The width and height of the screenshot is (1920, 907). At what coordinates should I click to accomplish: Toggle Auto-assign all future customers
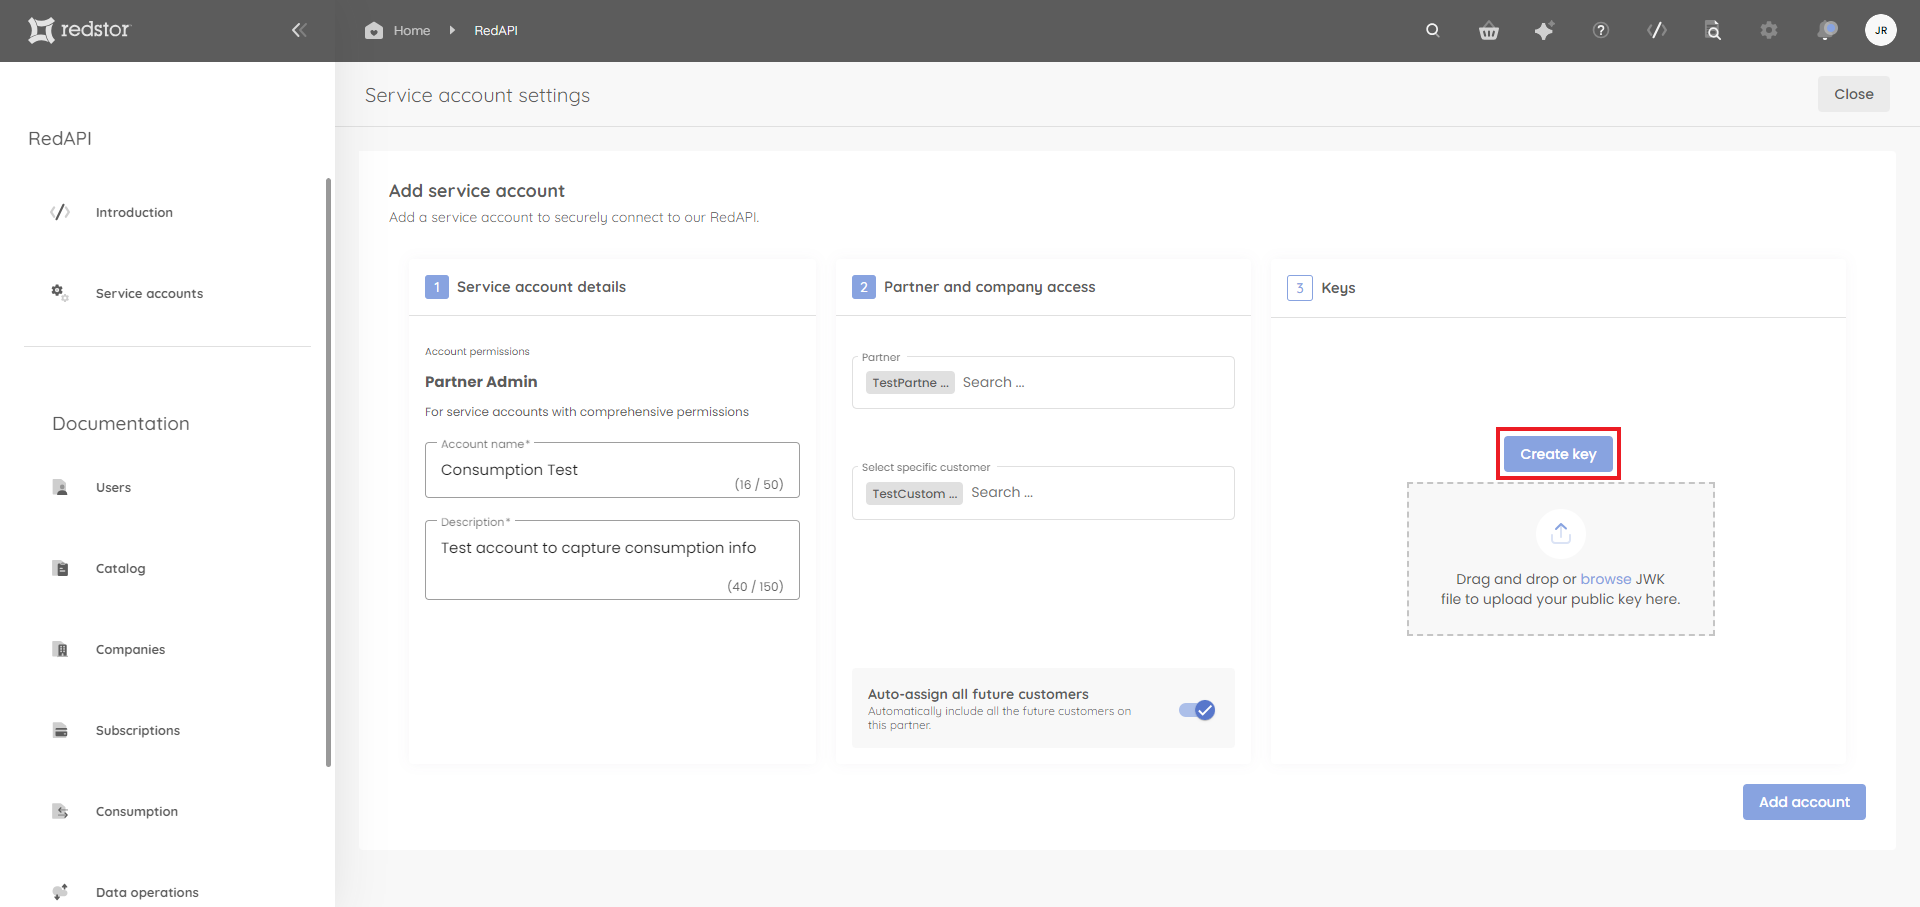[1197, 710]
